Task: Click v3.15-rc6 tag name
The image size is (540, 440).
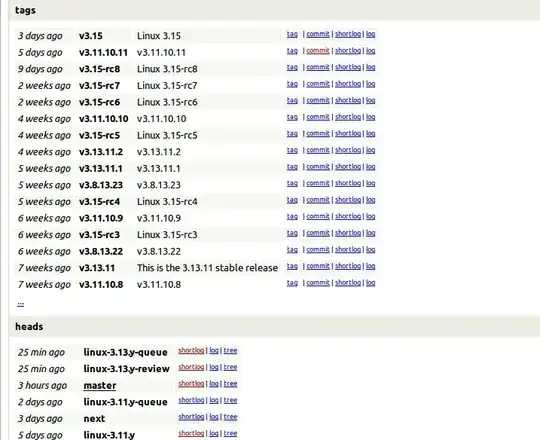Action: point(99,102)
